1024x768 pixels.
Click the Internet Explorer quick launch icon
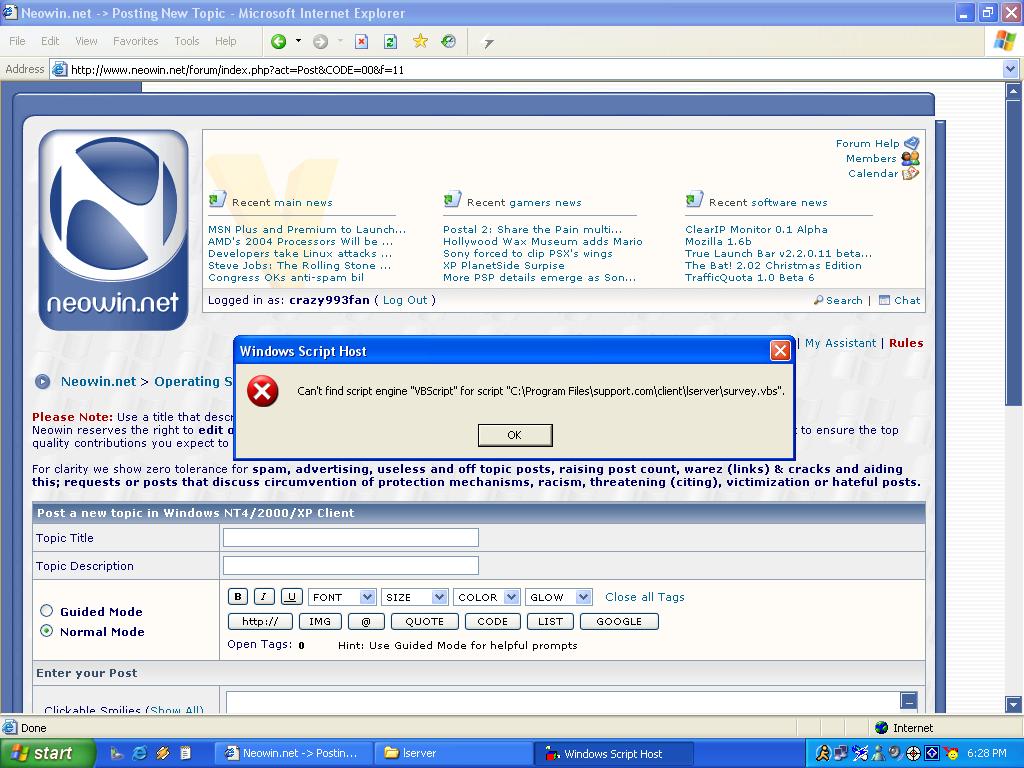pyautogui.click(x=139, y=753)
